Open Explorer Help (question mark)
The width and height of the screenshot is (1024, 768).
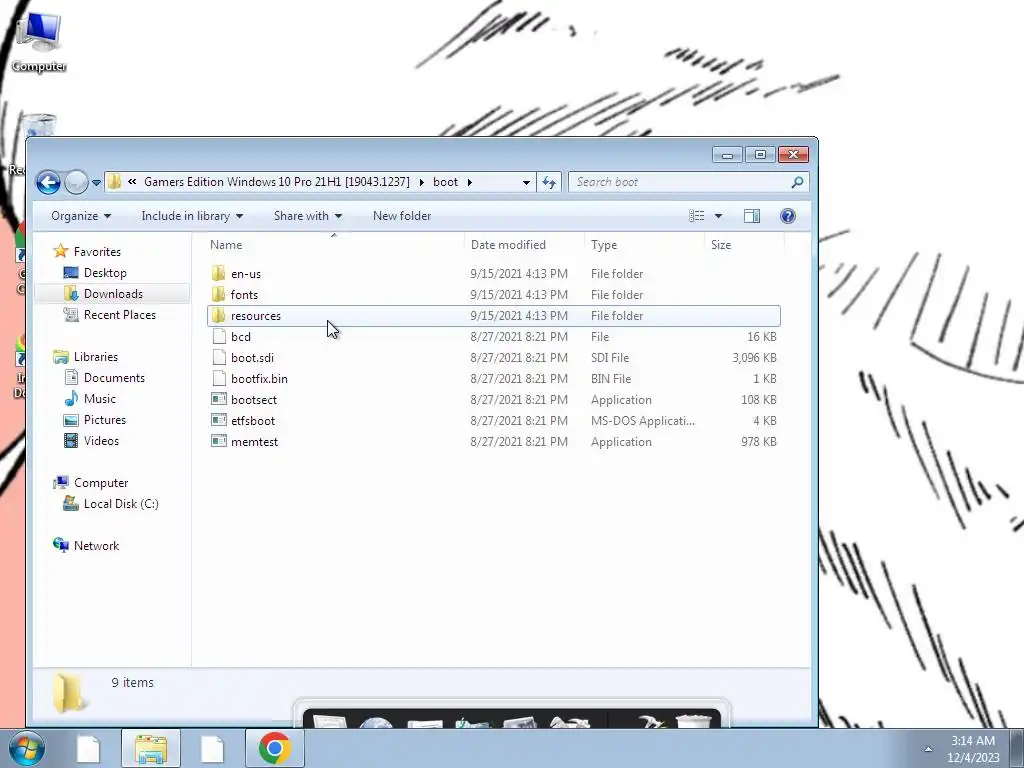point(788,216)
